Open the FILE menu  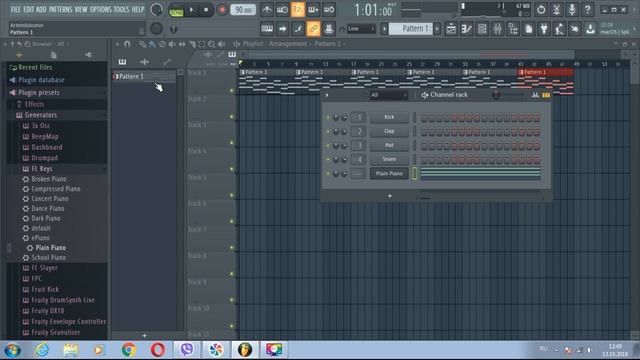click(15, 9)
